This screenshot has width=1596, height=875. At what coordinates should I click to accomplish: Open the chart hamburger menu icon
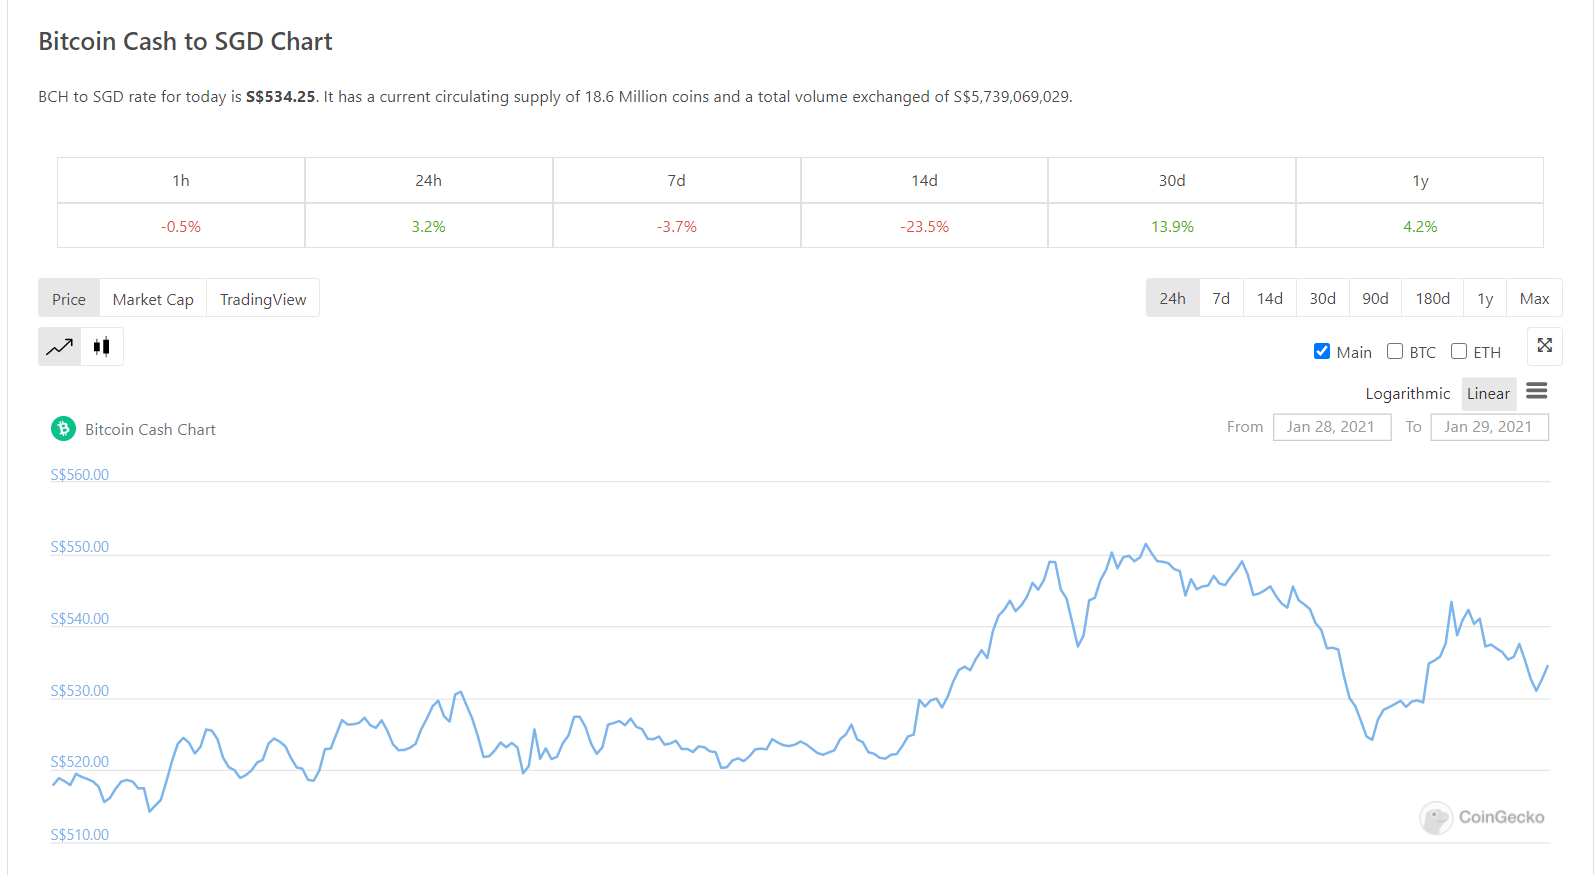tap(1537, 391)
